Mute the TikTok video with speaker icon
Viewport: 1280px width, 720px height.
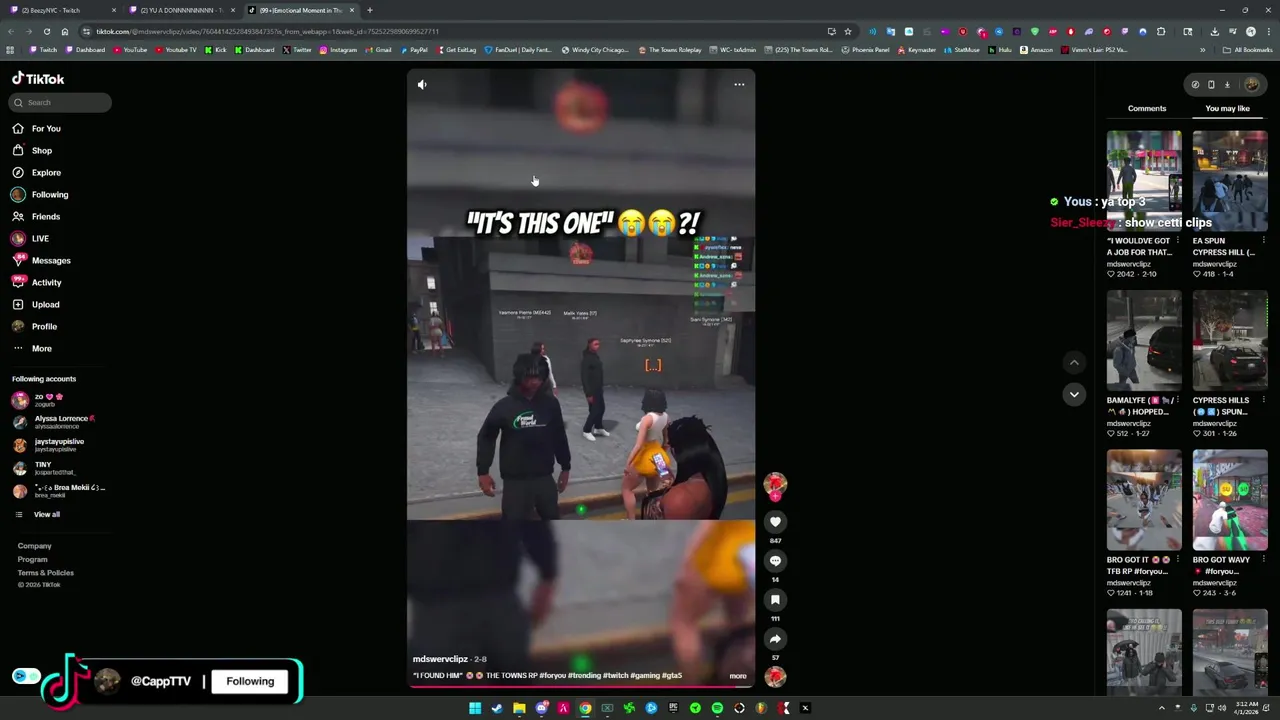pos(422,85)
